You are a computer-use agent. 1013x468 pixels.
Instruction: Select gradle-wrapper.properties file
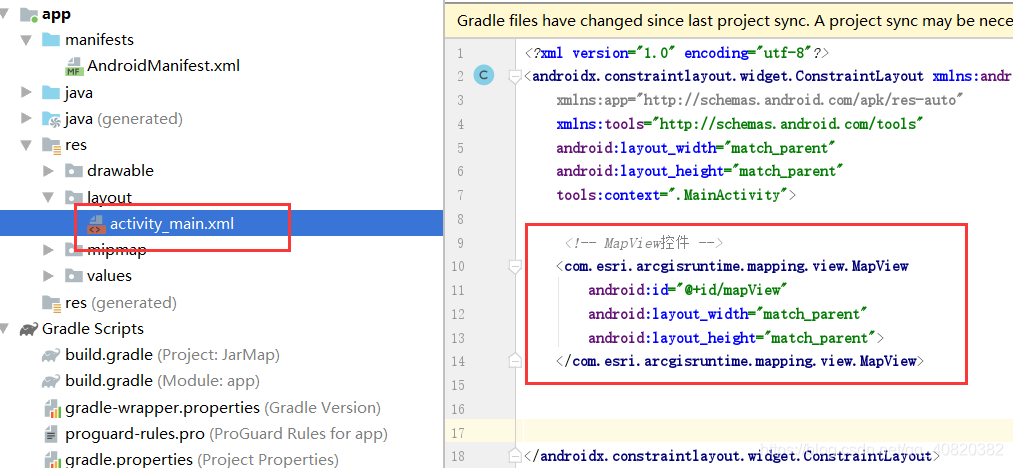[x=222, y=408]
